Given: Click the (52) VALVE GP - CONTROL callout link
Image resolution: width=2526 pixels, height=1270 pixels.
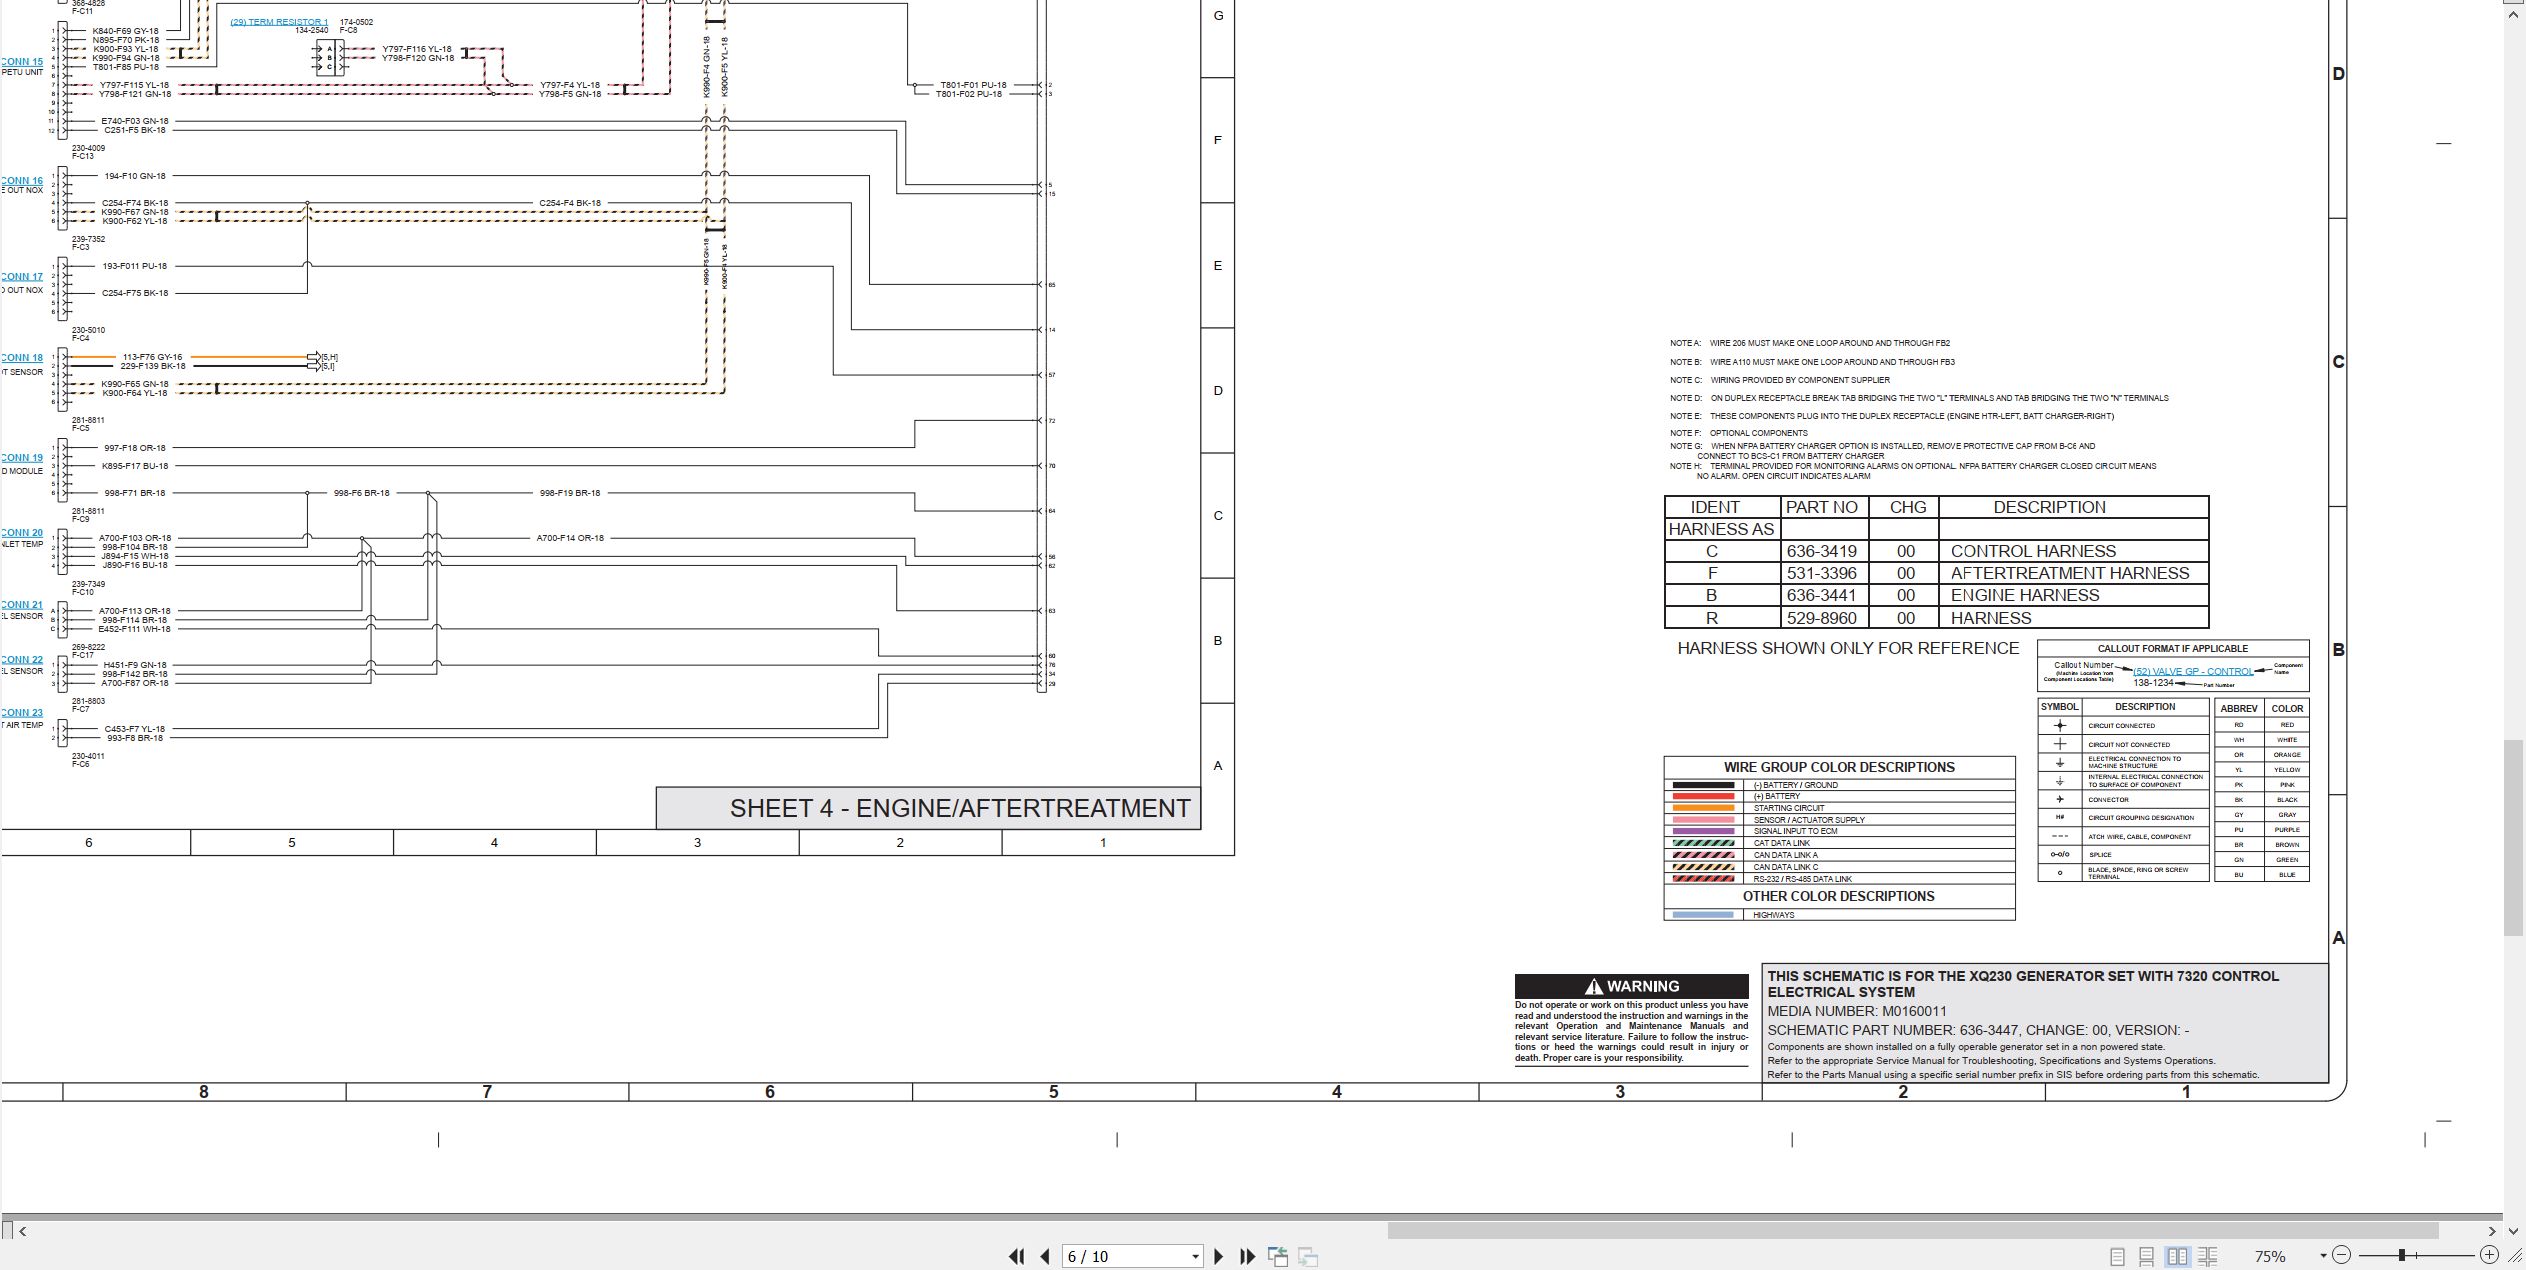Looking at the screenshot, I should [x=2193, y=672].
